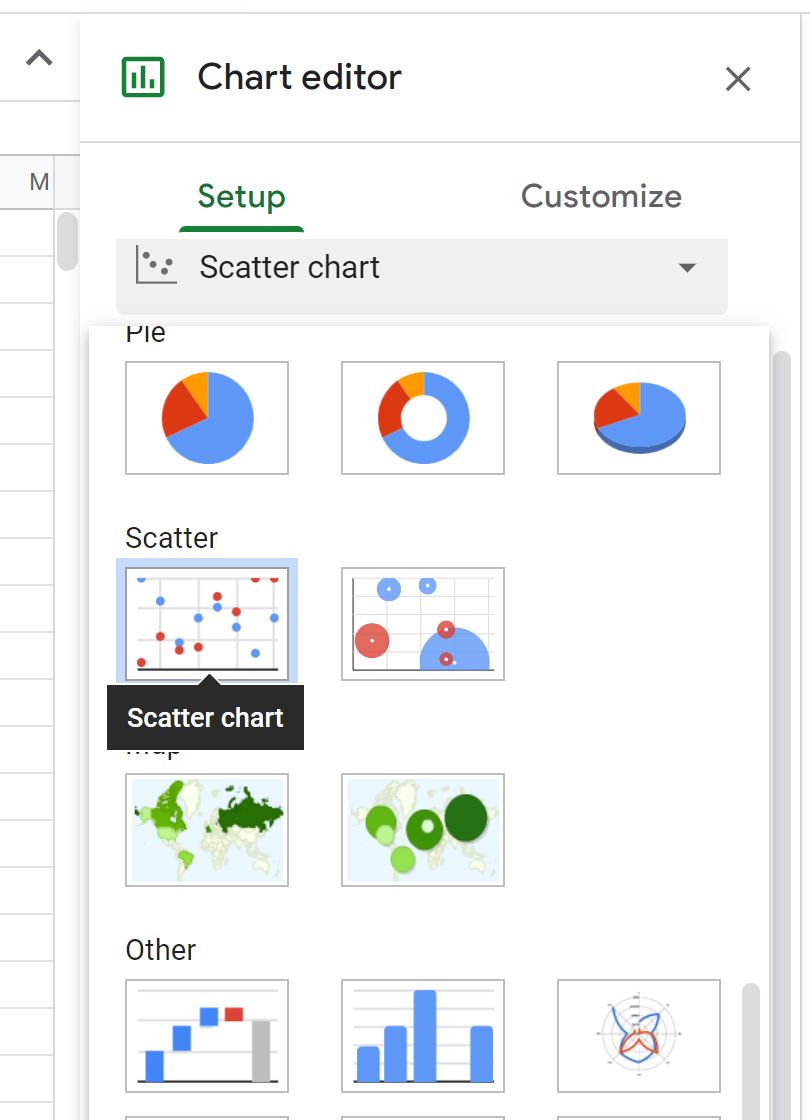
Task: Select the geo map chart thumbnail
Action: pyautogui.click(x=207, y=830)
